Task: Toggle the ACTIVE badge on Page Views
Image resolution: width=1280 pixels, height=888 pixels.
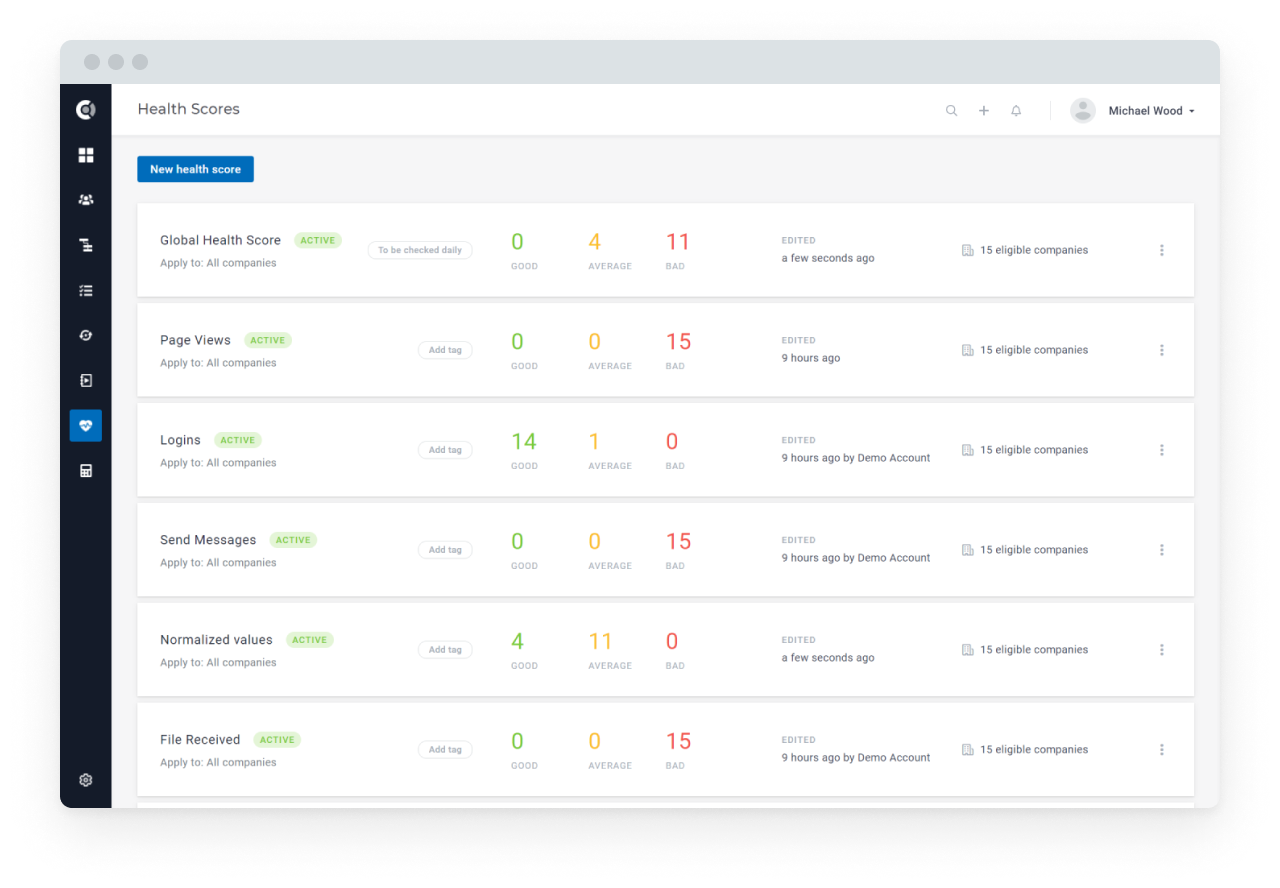Action: pyautogui.click(x=267, y=340)
